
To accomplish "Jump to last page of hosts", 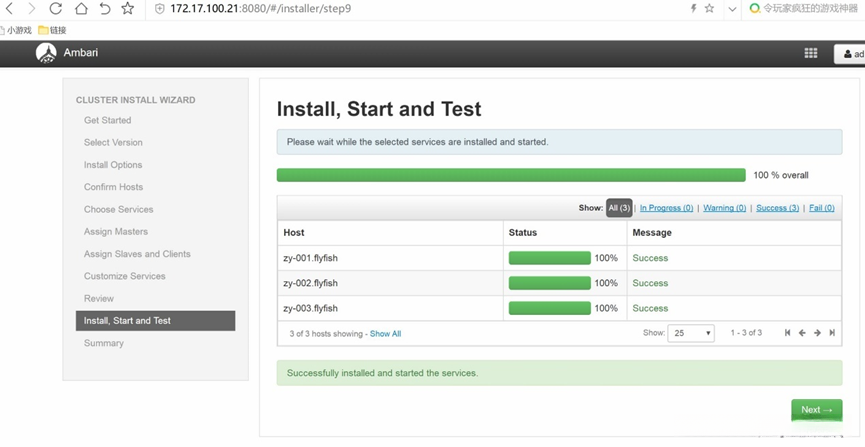I will coord(832,333).
